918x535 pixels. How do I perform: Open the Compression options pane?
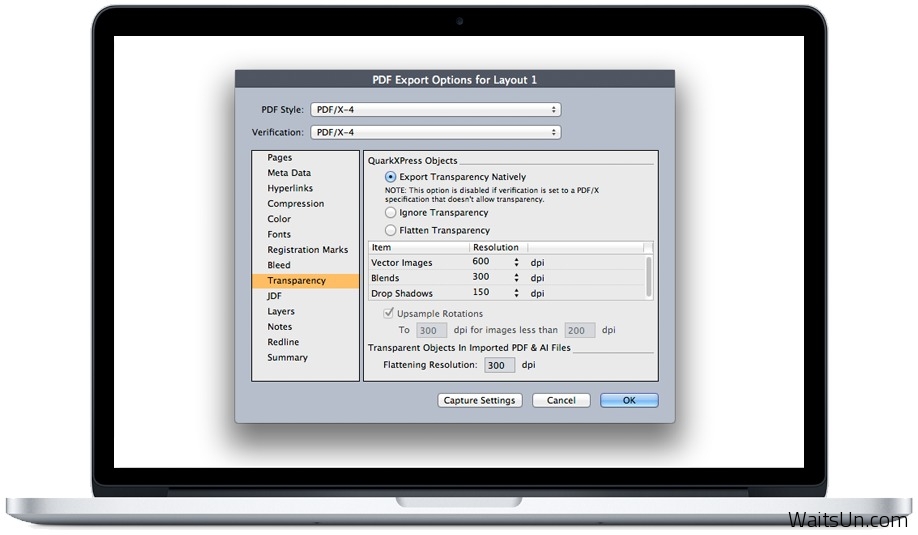pos(295,204)
